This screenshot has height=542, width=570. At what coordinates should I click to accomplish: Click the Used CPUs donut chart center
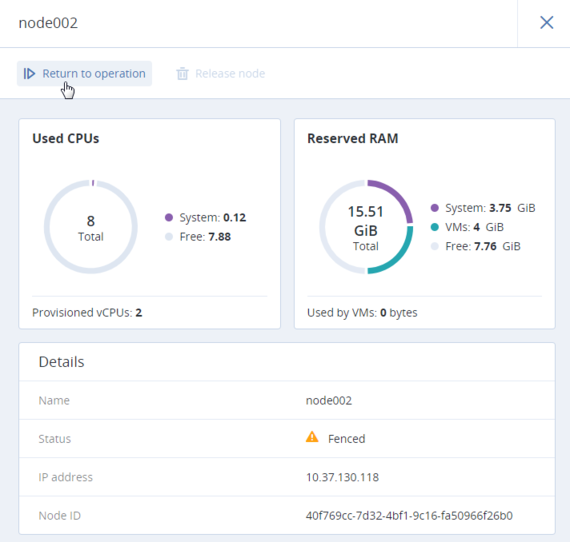91,227
